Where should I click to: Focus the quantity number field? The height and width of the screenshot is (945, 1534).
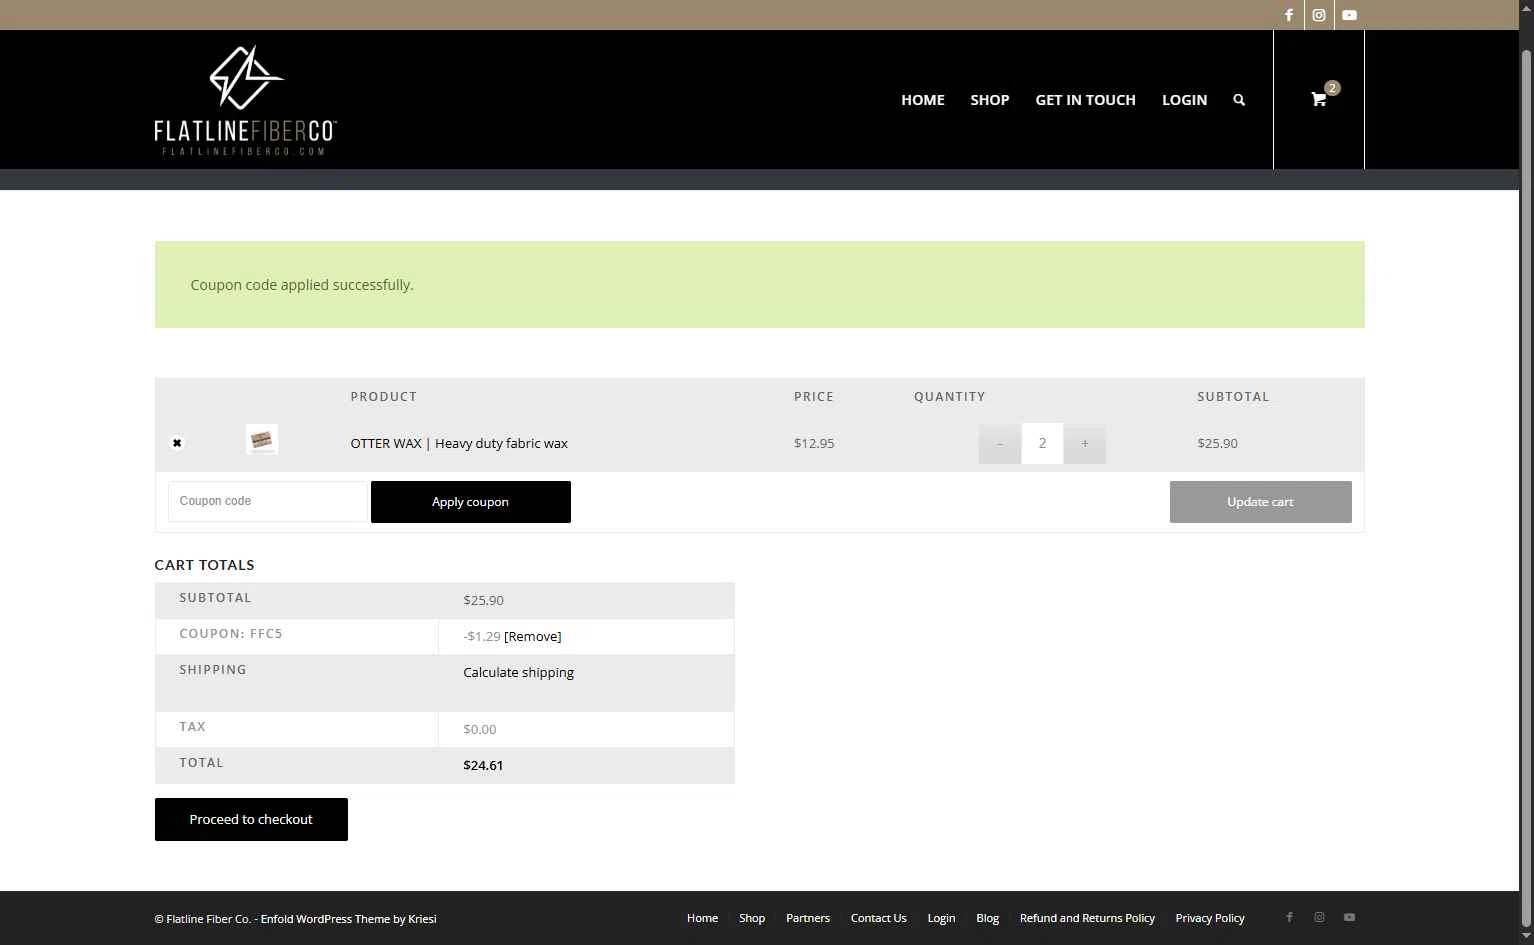[1042, 443]
